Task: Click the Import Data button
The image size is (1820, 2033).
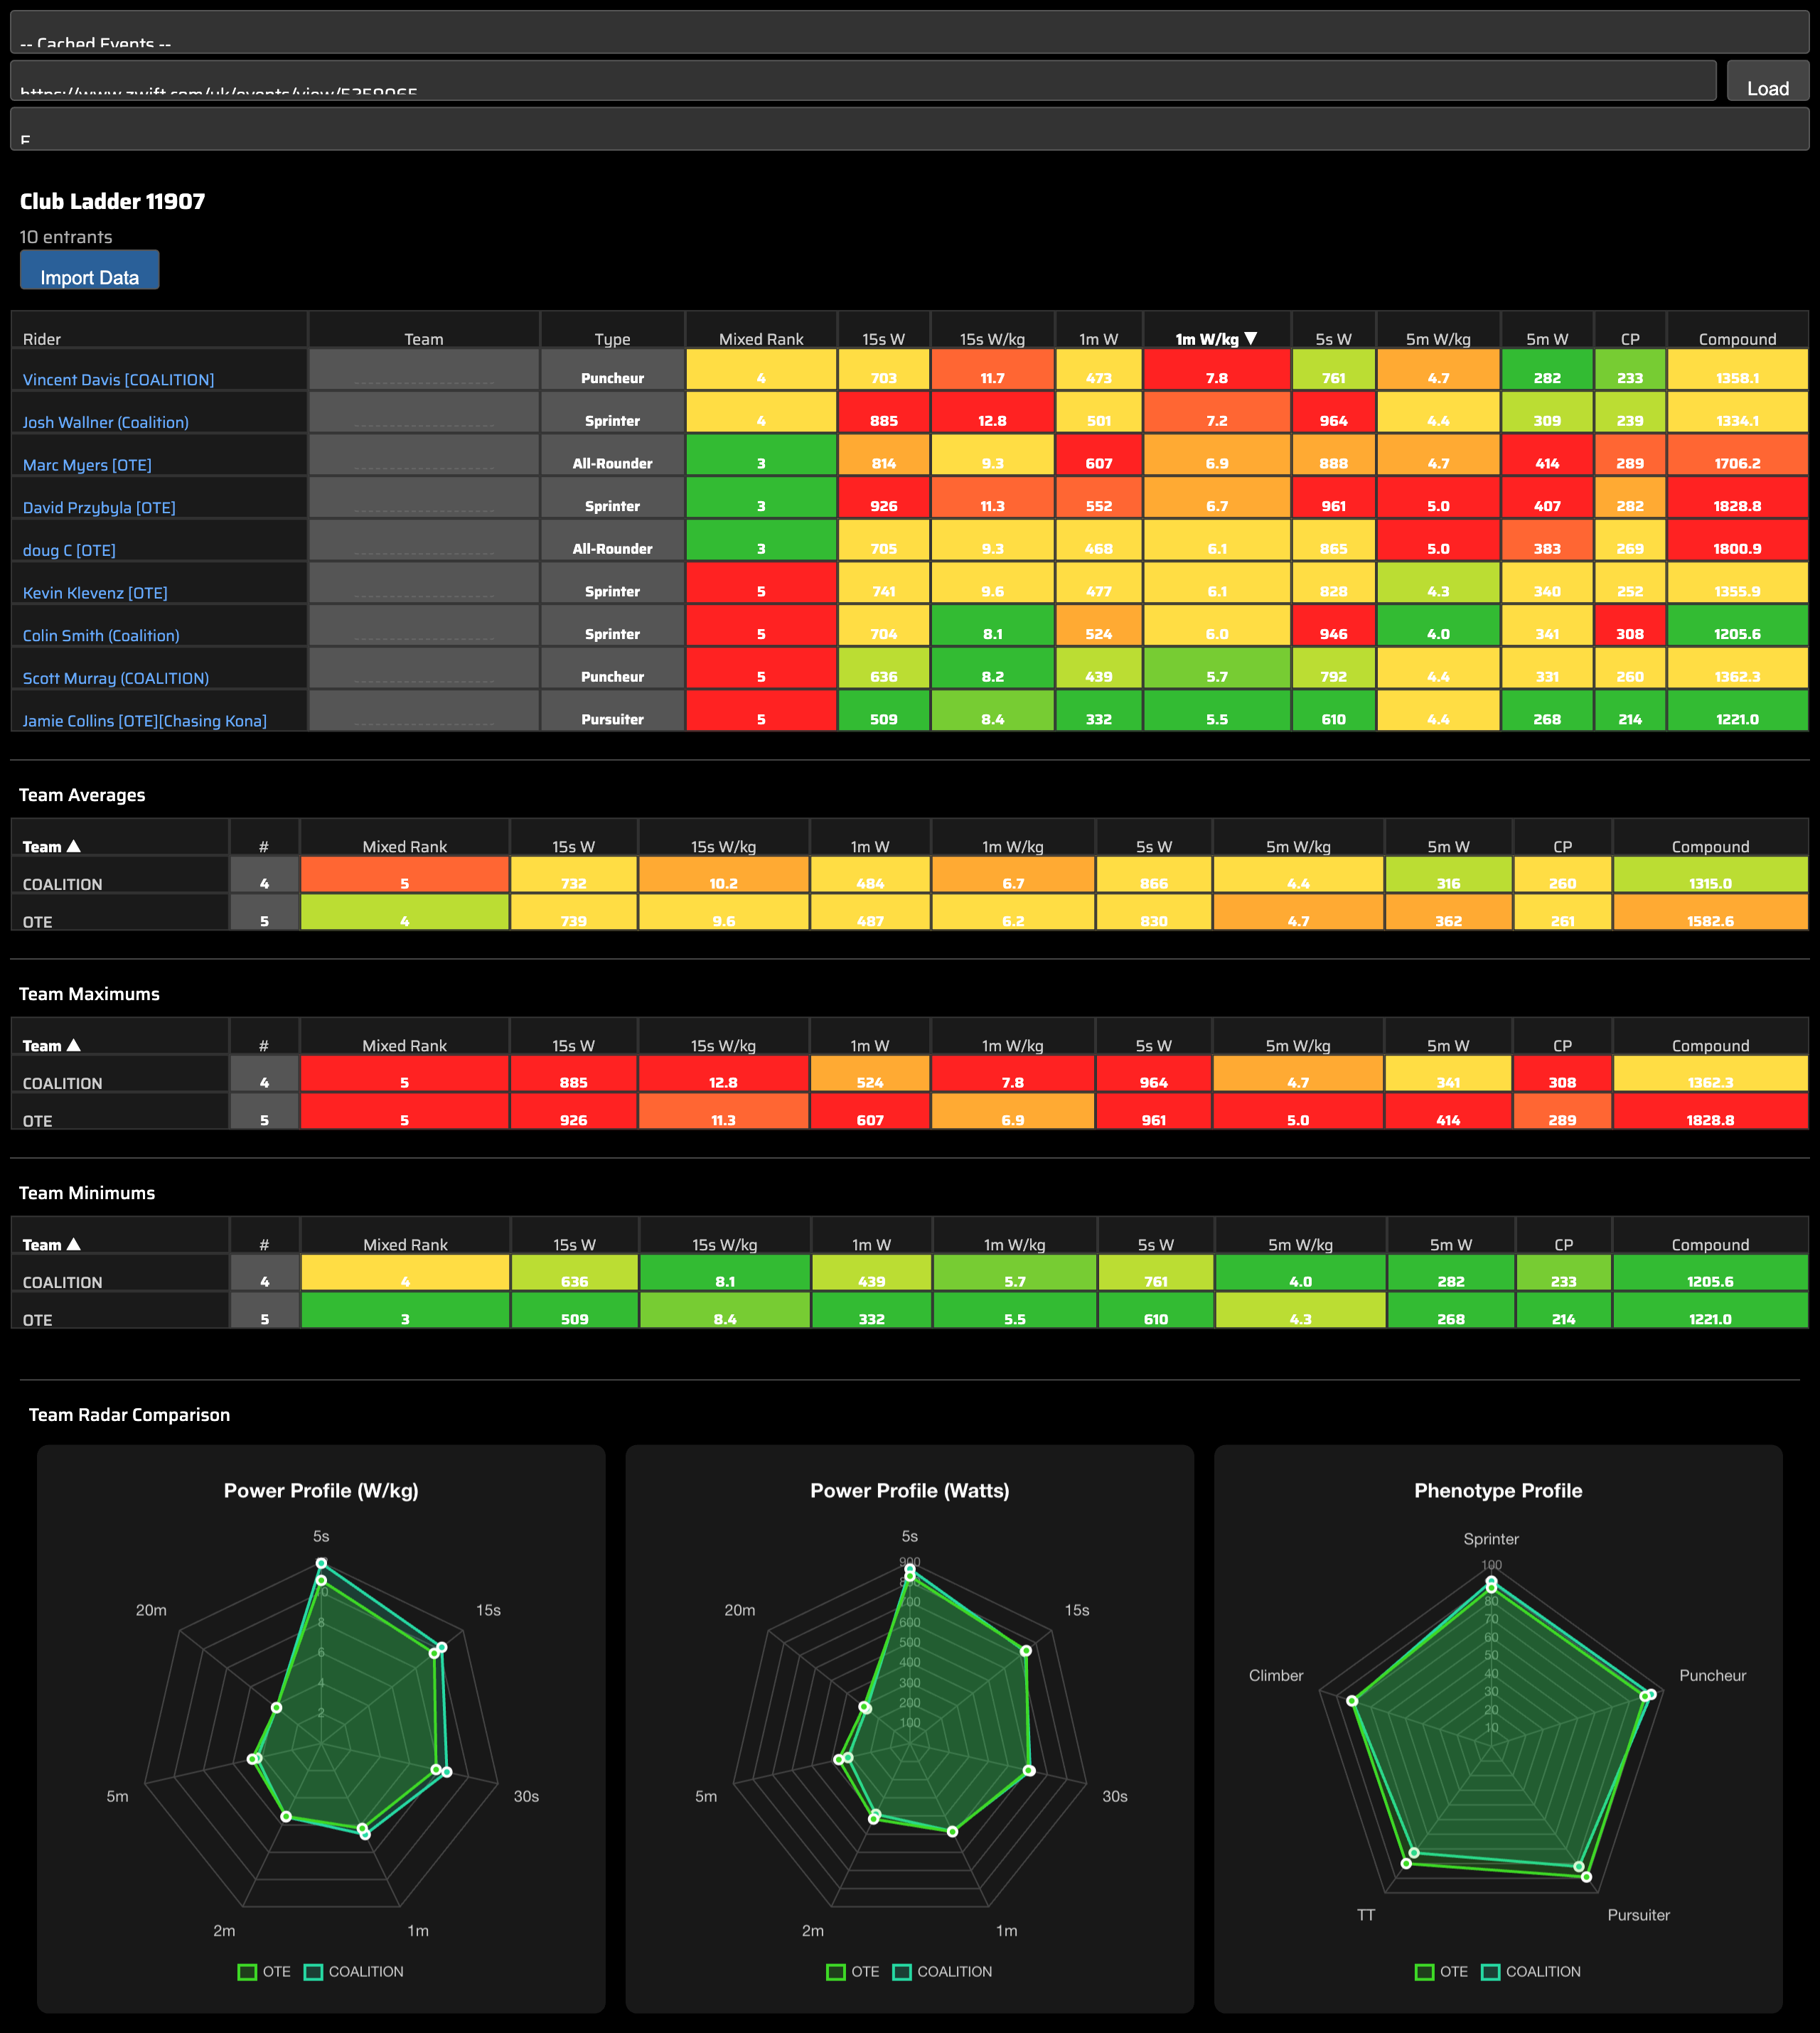Action: point(89,270)
